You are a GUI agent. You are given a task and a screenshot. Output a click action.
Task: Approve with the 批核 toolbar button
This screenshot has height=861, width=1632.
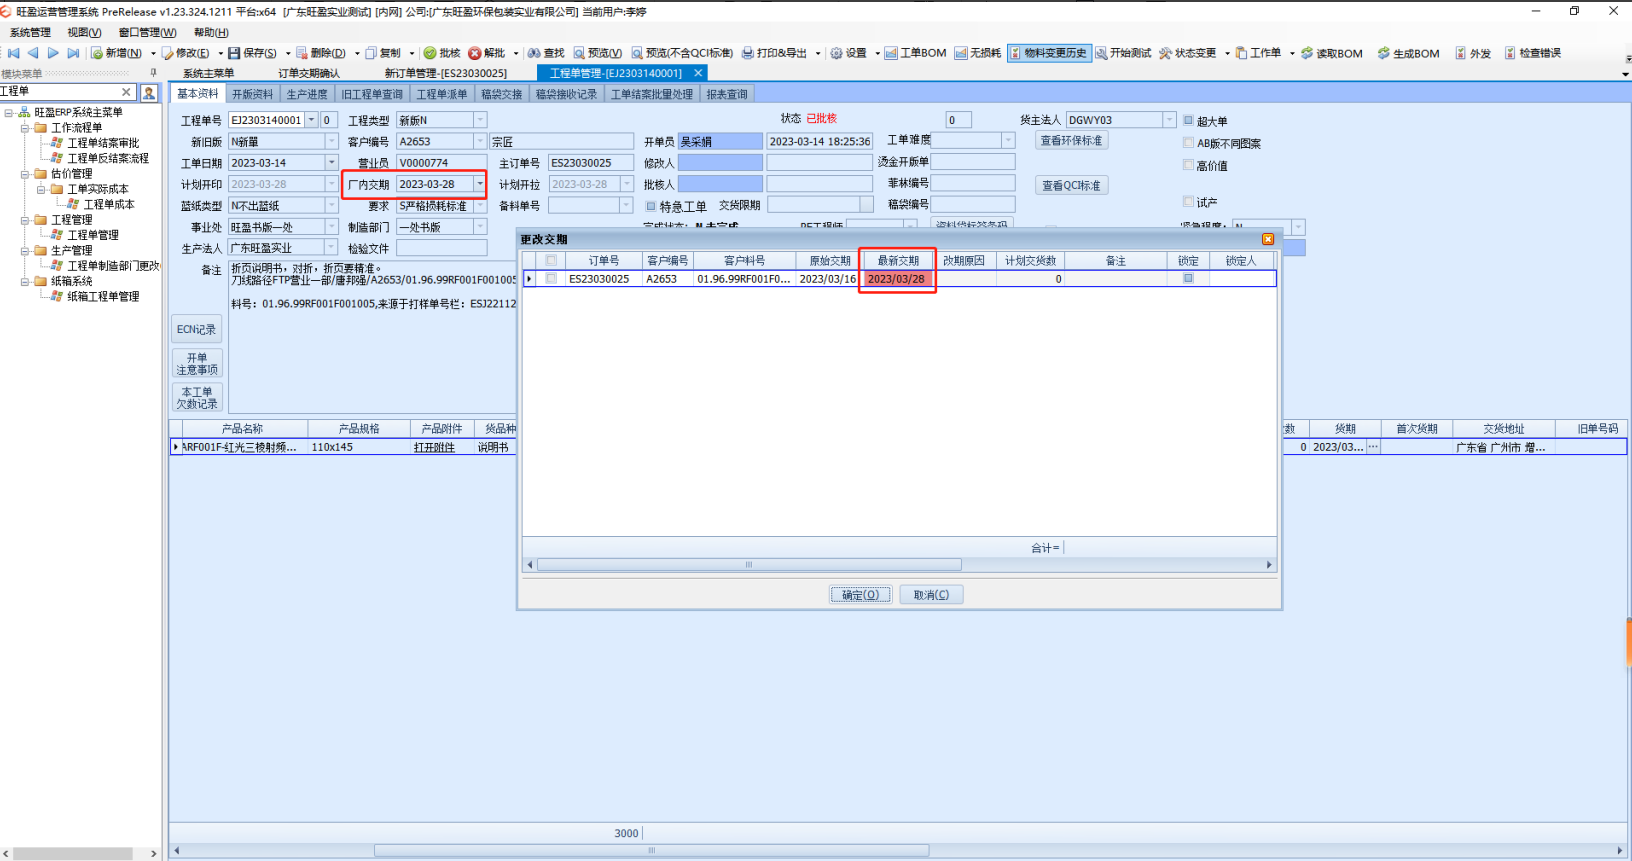[x=442, y=53]
